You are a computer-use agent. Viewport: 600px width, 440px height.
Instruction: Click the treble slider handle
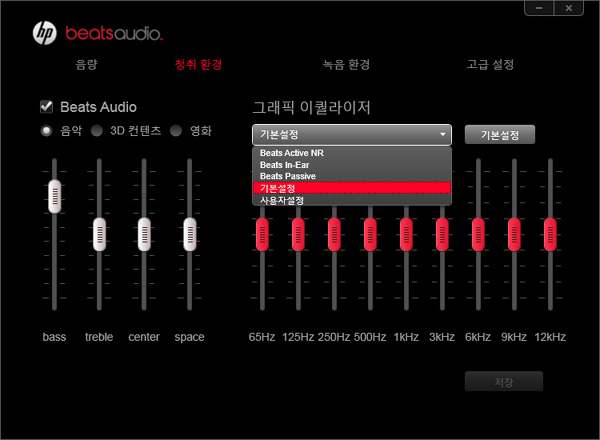[99, 235]
